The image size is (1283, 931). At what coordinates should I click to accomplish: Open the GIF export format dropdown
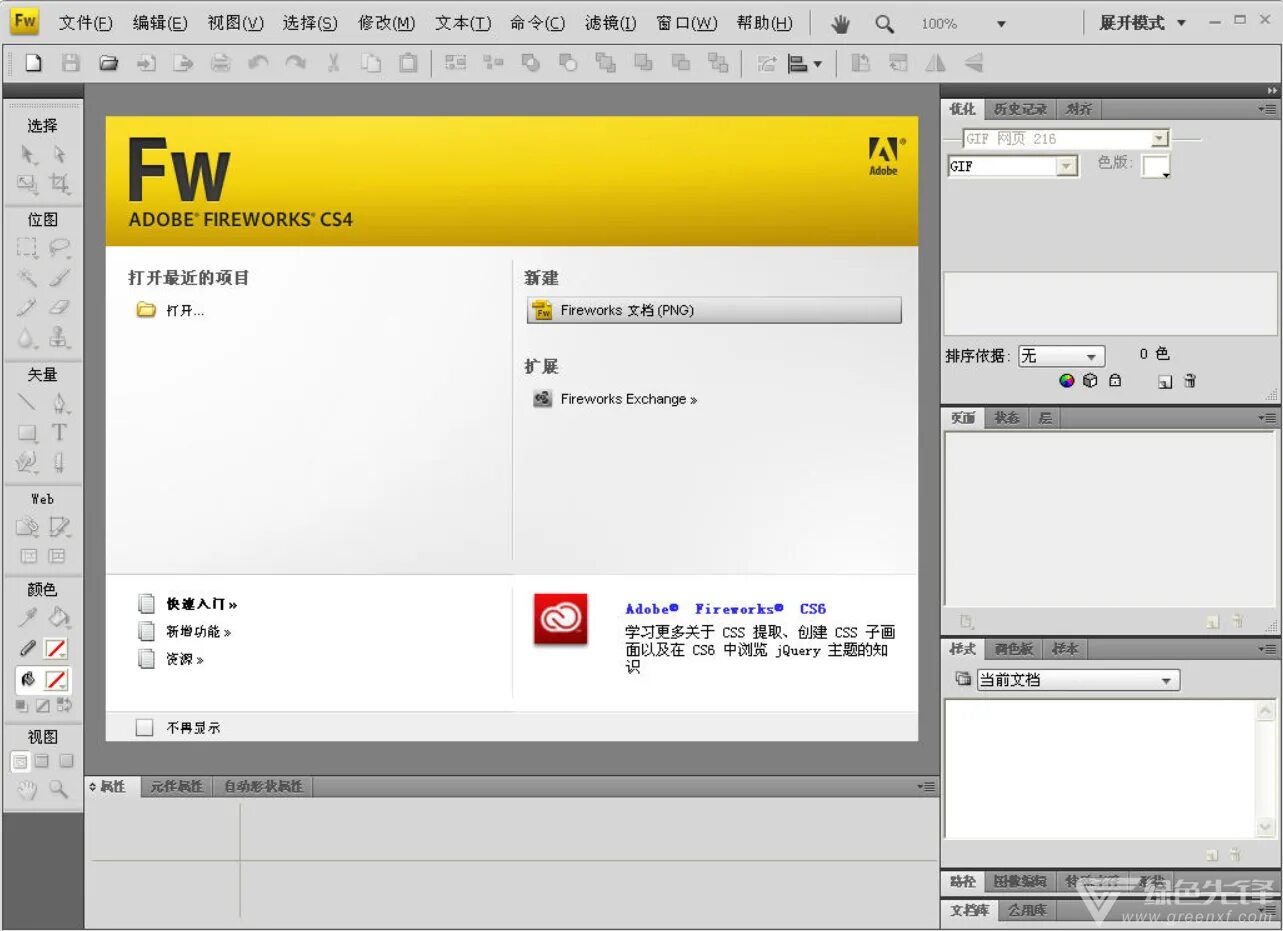(x=1013, y=166)
